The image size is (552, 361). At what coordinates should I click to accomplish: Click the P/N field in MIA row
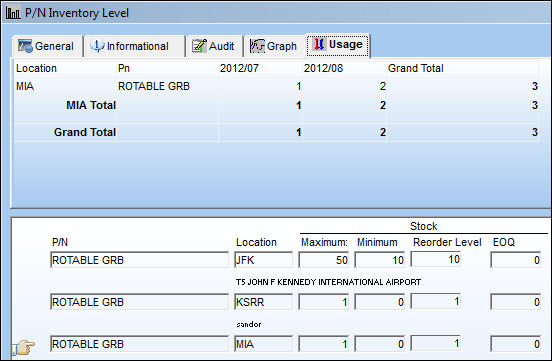point(139,344)
